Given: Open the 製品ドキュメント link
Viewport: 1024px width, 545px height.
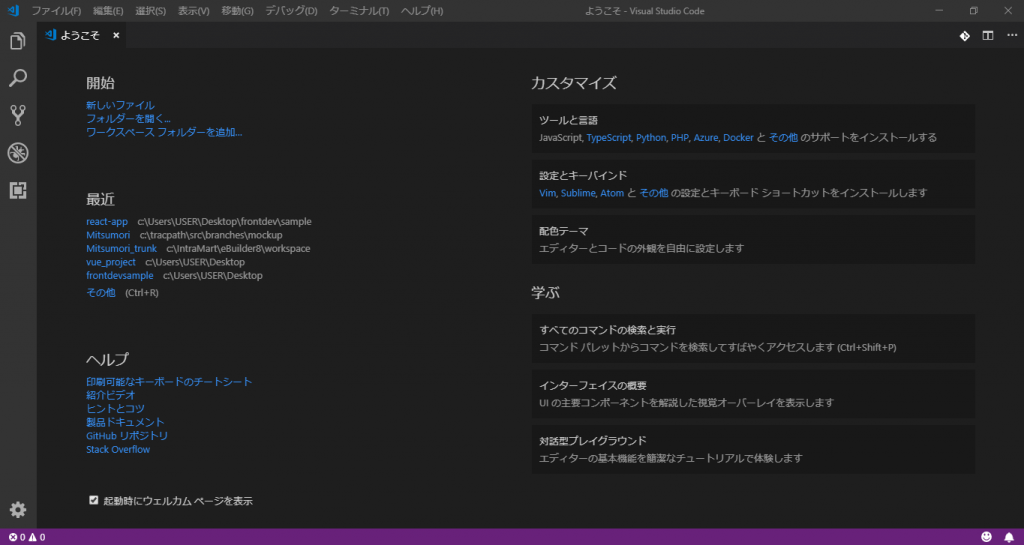Looking at the screenshot, I should [x=125, y=422].
